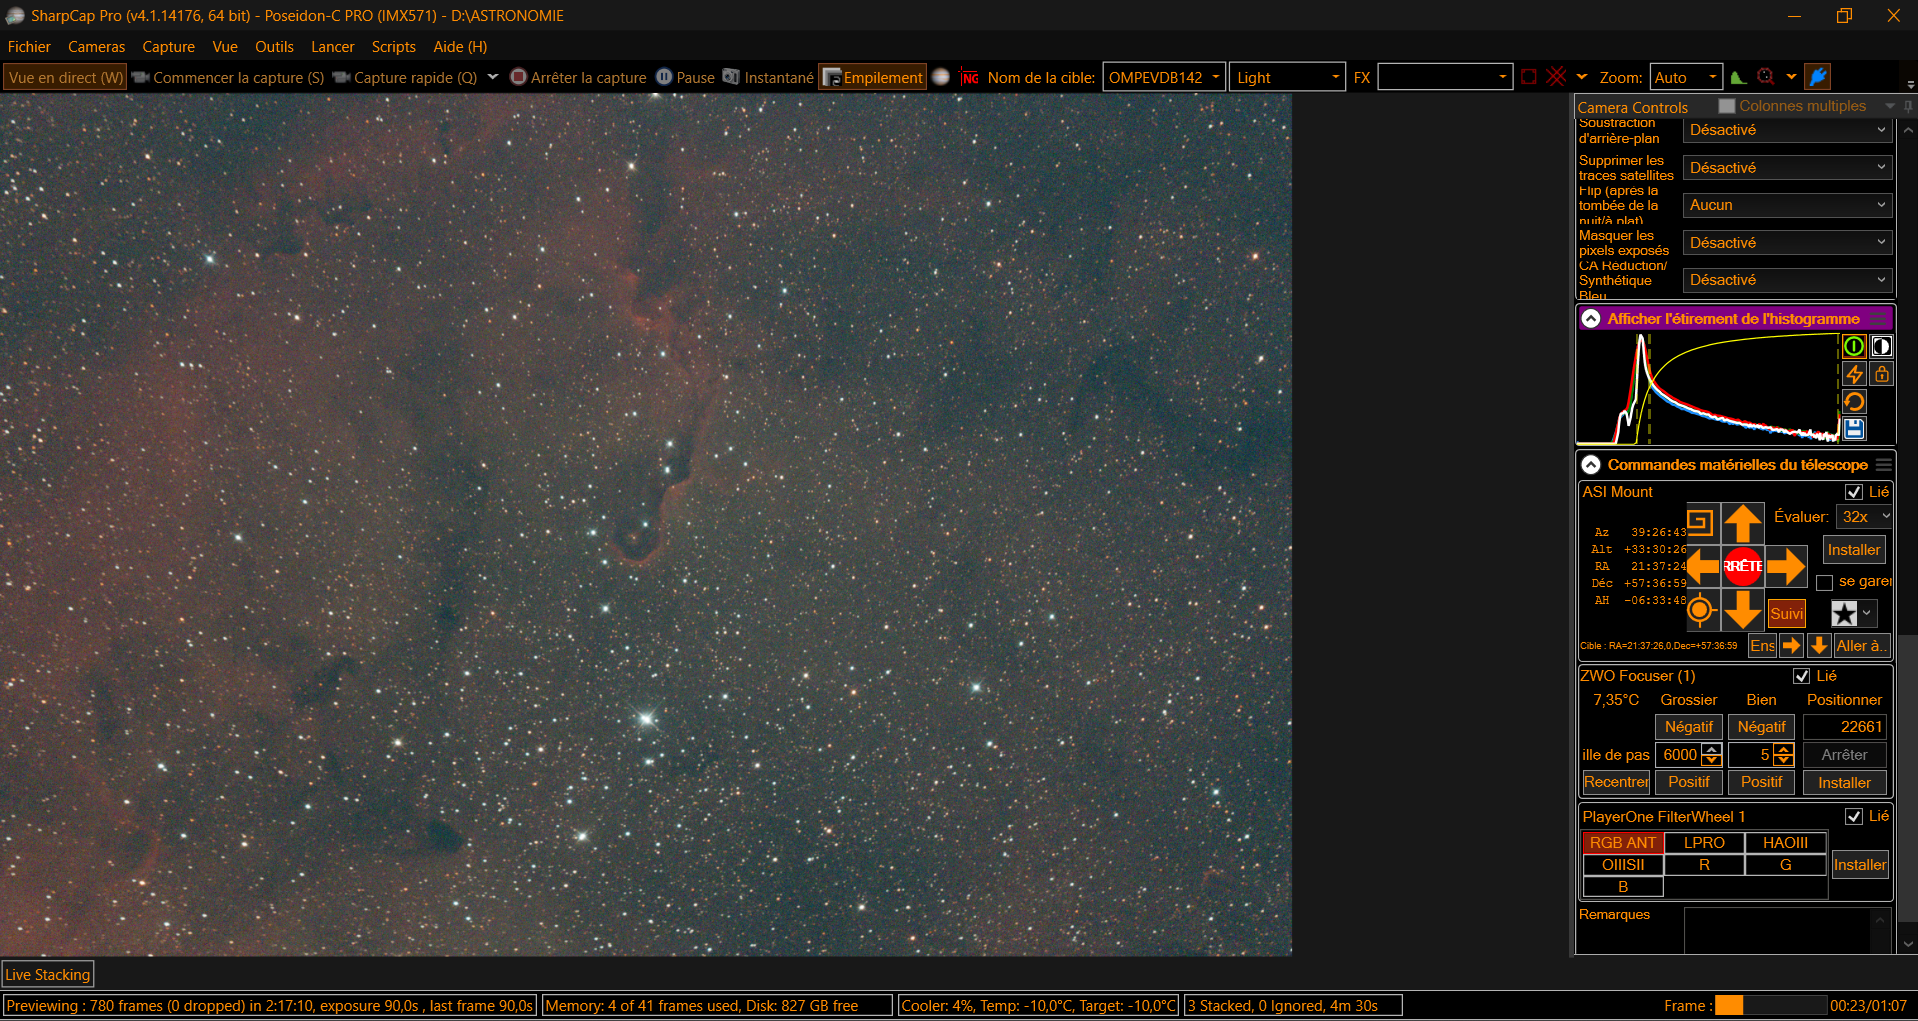Image resolution: width=1918 pixels, height=1021 pixels.
Task: Toggle the ZWO Focuser Lié checkbox
Action: point(1801,676)
